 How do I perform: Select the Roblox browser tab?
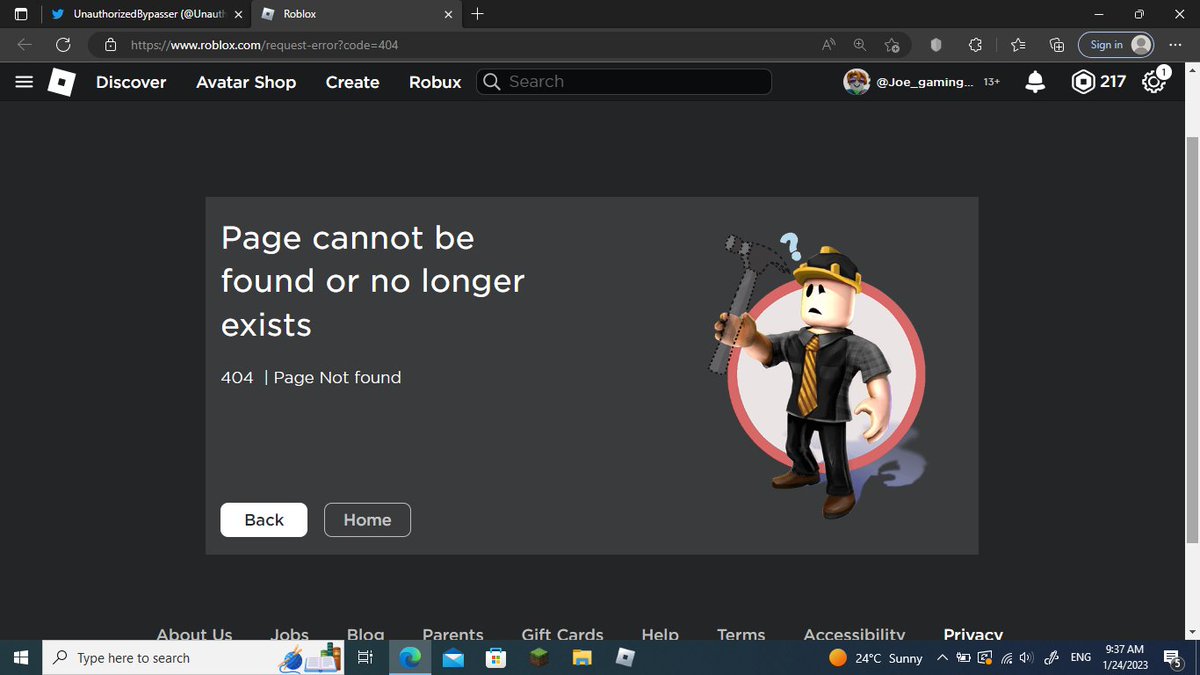(355, 14)
